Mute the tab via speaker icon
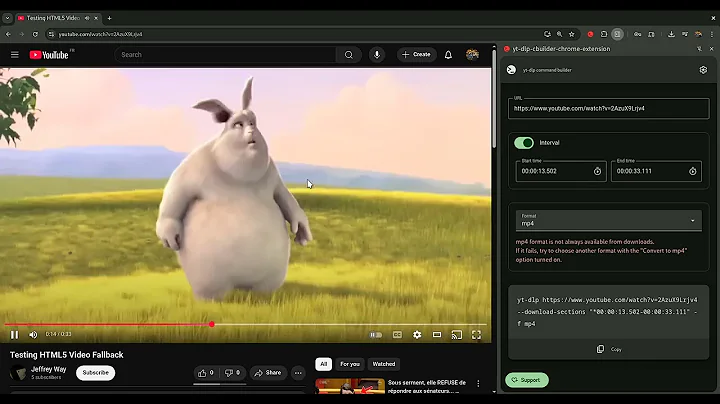The height and width of the screenshot is (404, 720). pyautogui.click(x=87, y=18)
